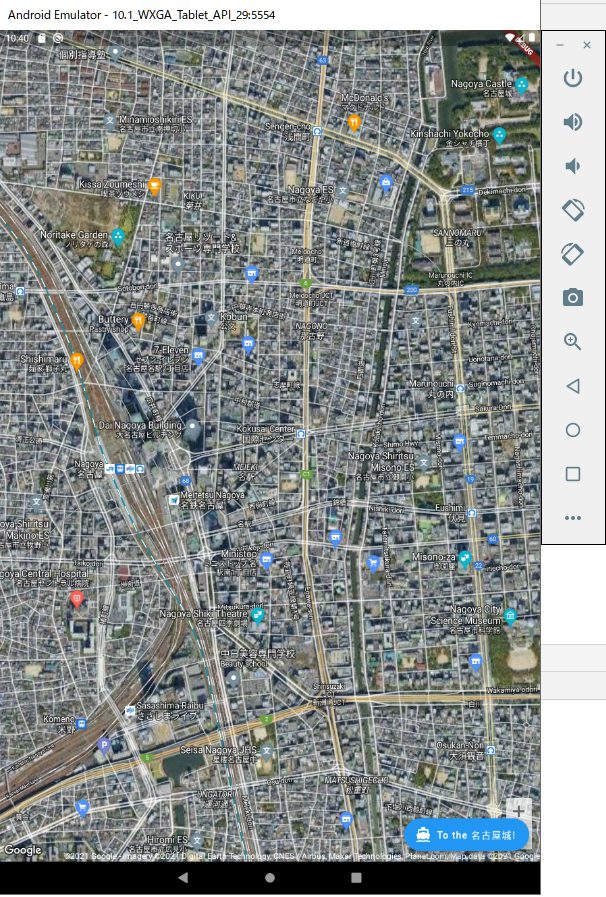Tap the Nagoya ES school marker
This screenshot has height=897, width=606.
coord(343,190)
